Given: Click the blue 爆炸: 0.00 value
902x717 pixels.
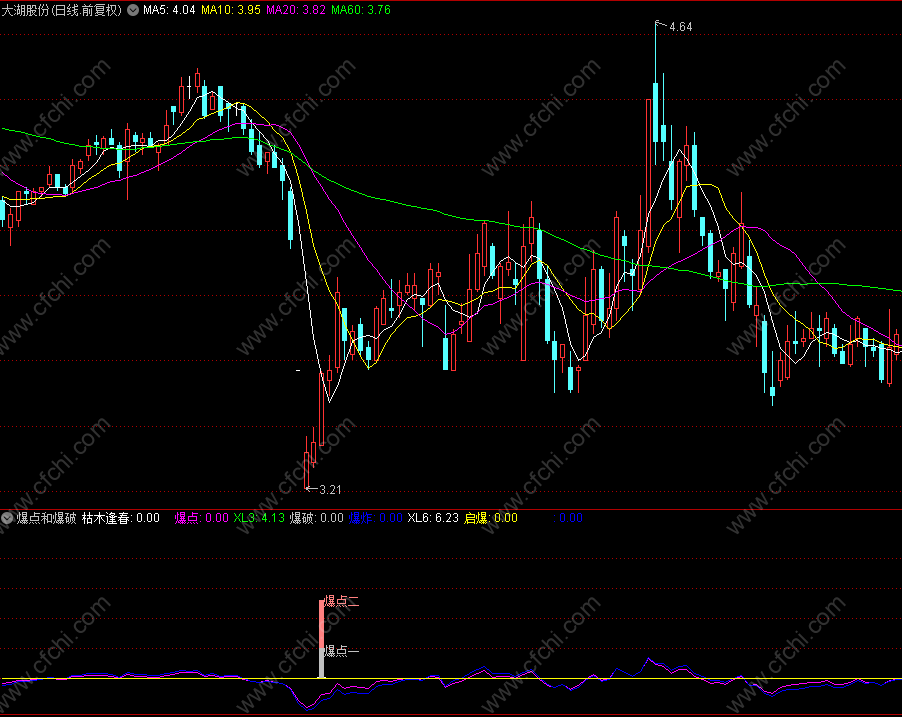Looking at the screenshot, I should (376, 518).
